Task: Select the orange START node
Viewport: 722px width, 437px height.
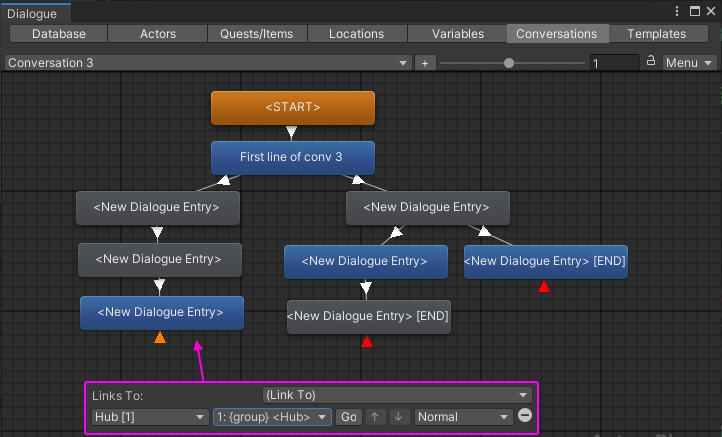Action: [x=293, y=108]
